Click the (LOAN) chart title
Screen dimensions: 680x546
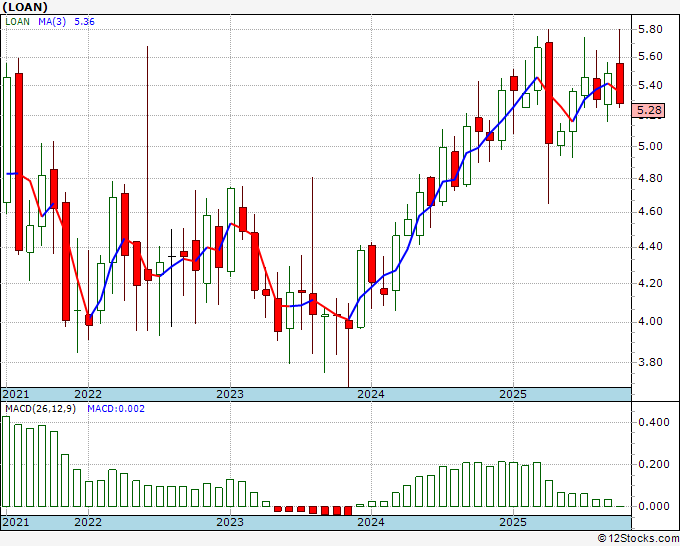click(25, 7)
